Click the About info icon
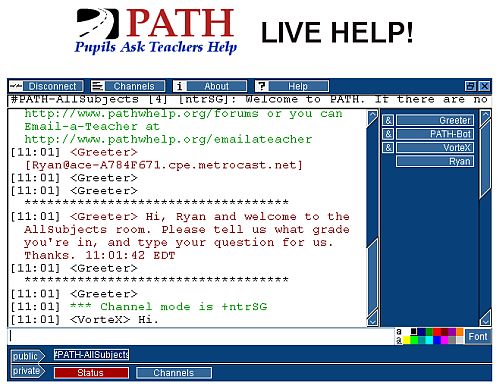The height and width of the screenshot is (386, 500). click(x=179, y=86)
